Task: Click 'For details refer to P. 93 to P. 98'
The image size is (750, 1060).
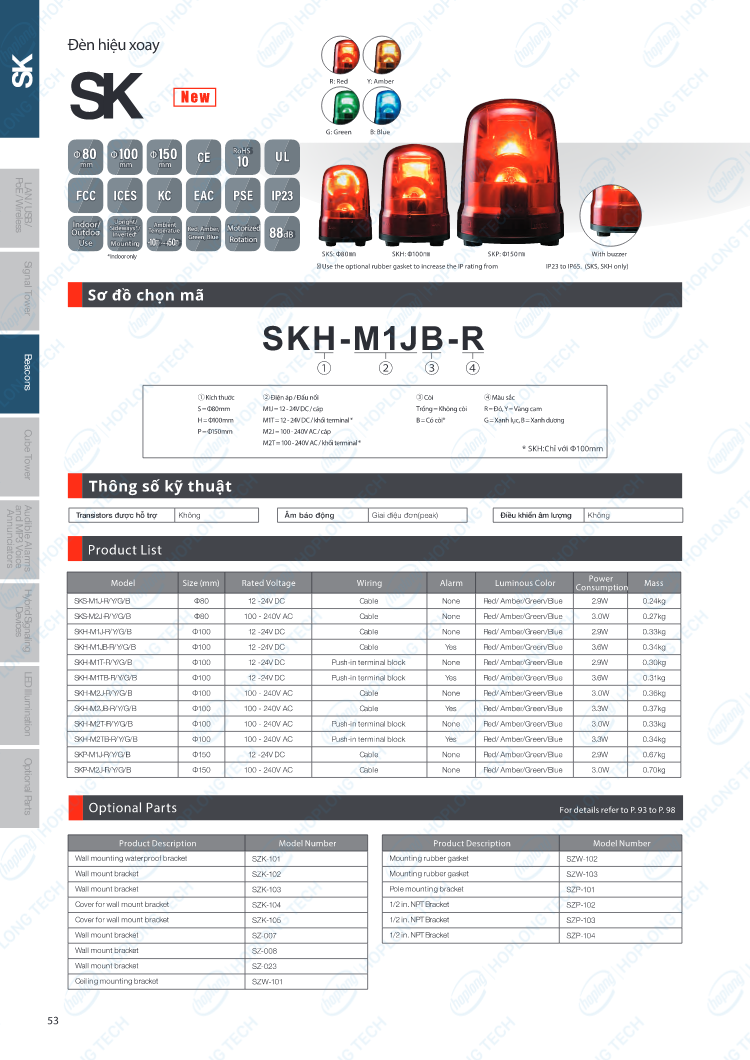Action: (x=617, y=810)
